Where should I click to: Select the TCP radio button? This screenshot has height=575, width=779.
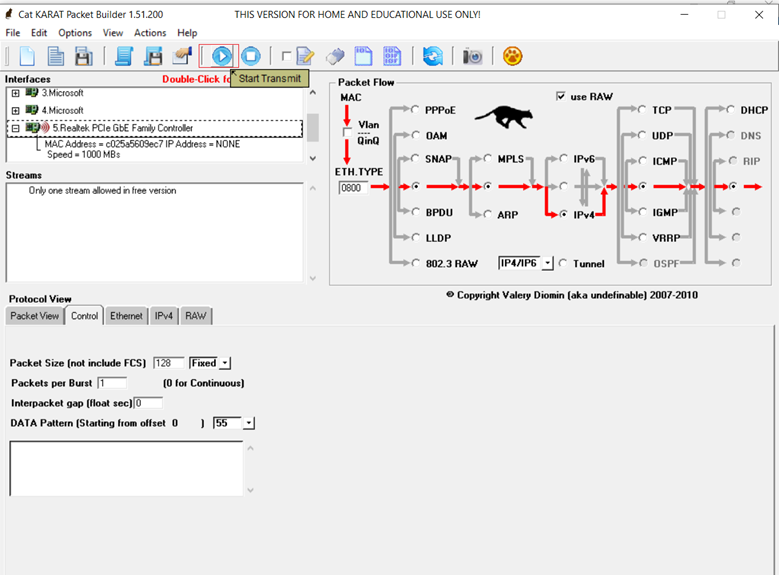[x=642, y=110]
